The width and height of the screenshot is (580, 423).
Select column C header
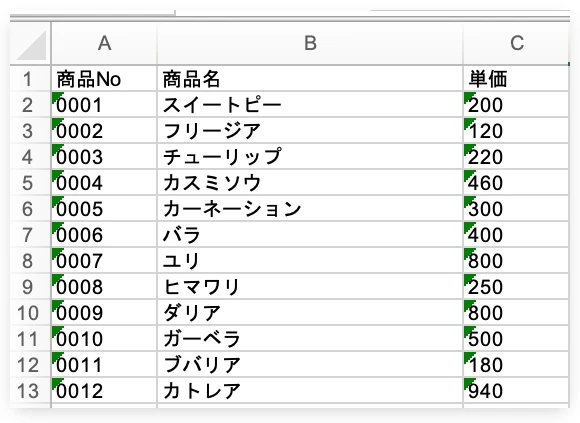click(516, 43)
